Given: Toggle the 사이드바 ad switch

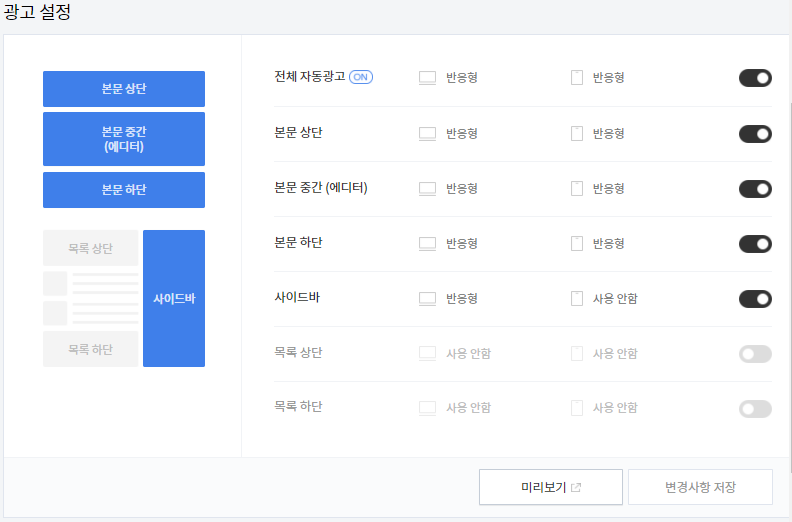Looking at the screenshot, I should pos(755,299).
